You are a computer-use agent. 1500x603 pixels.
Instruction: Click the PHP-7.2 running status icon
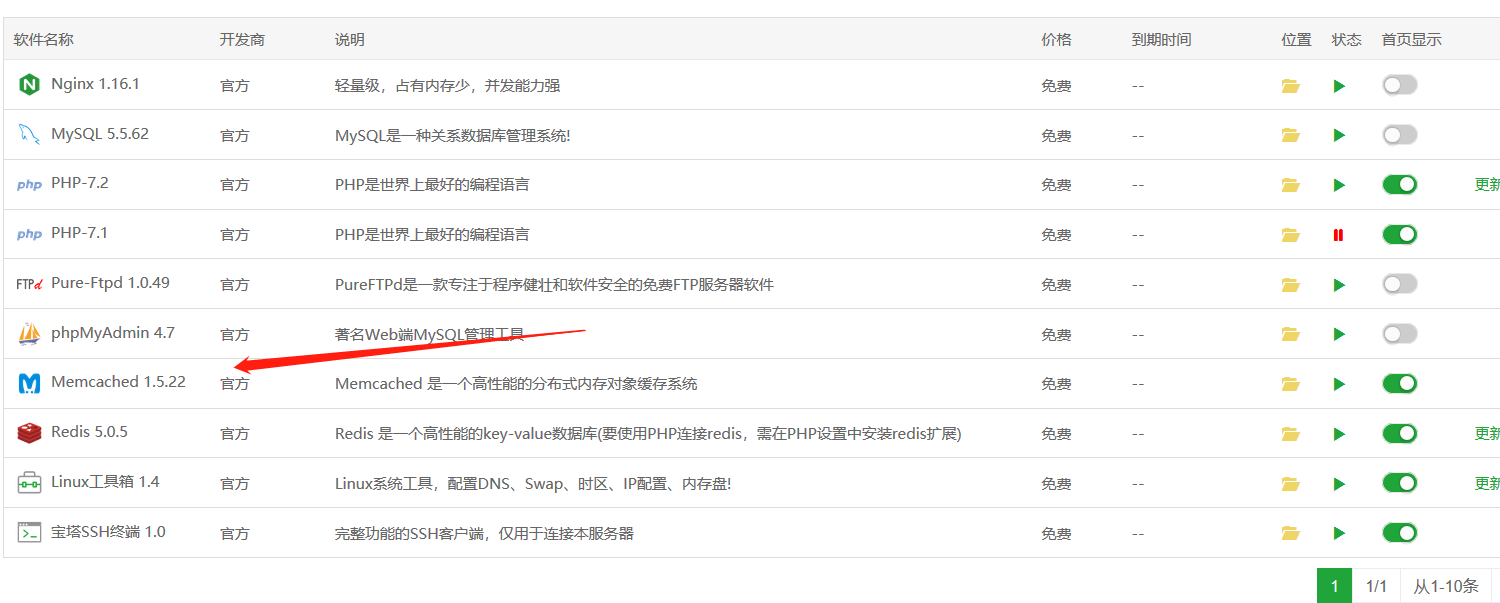(1339, 185)
